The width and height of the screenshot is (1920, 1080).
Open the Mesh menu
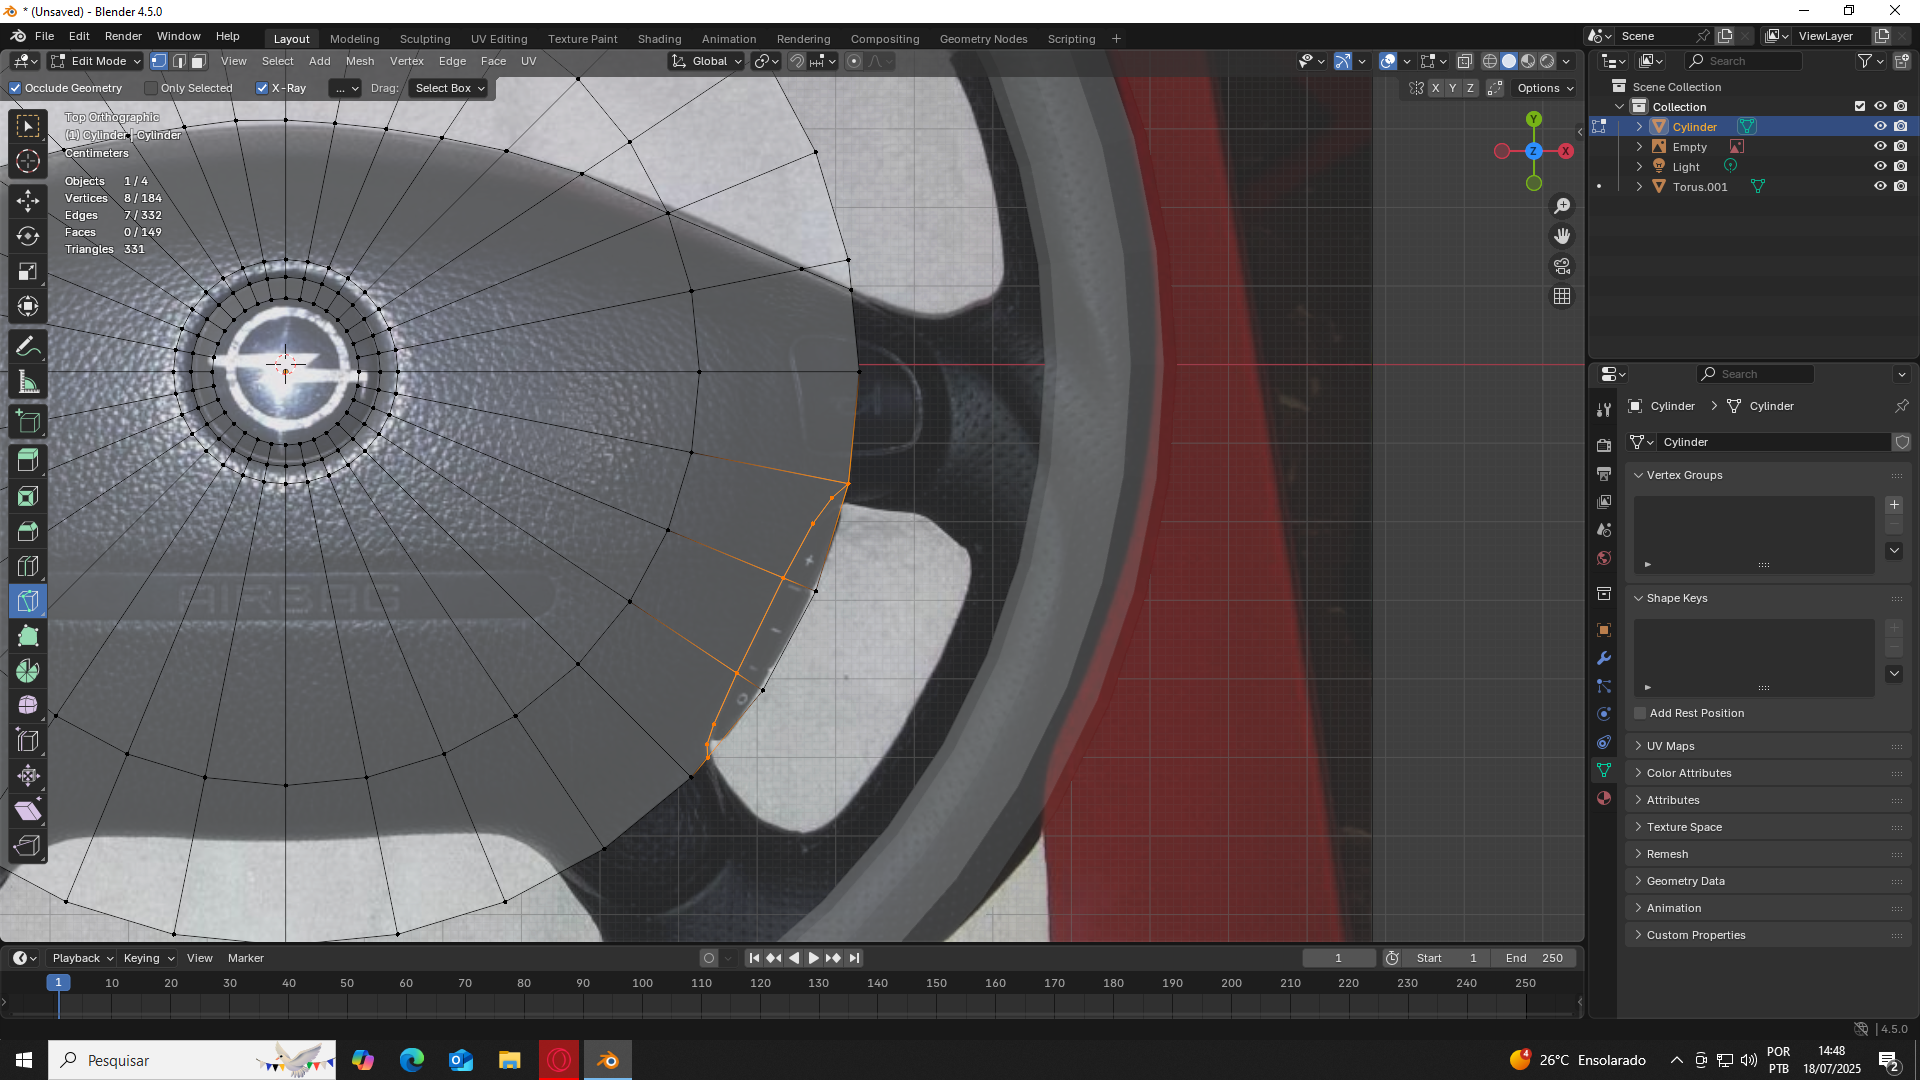[359, 61]
